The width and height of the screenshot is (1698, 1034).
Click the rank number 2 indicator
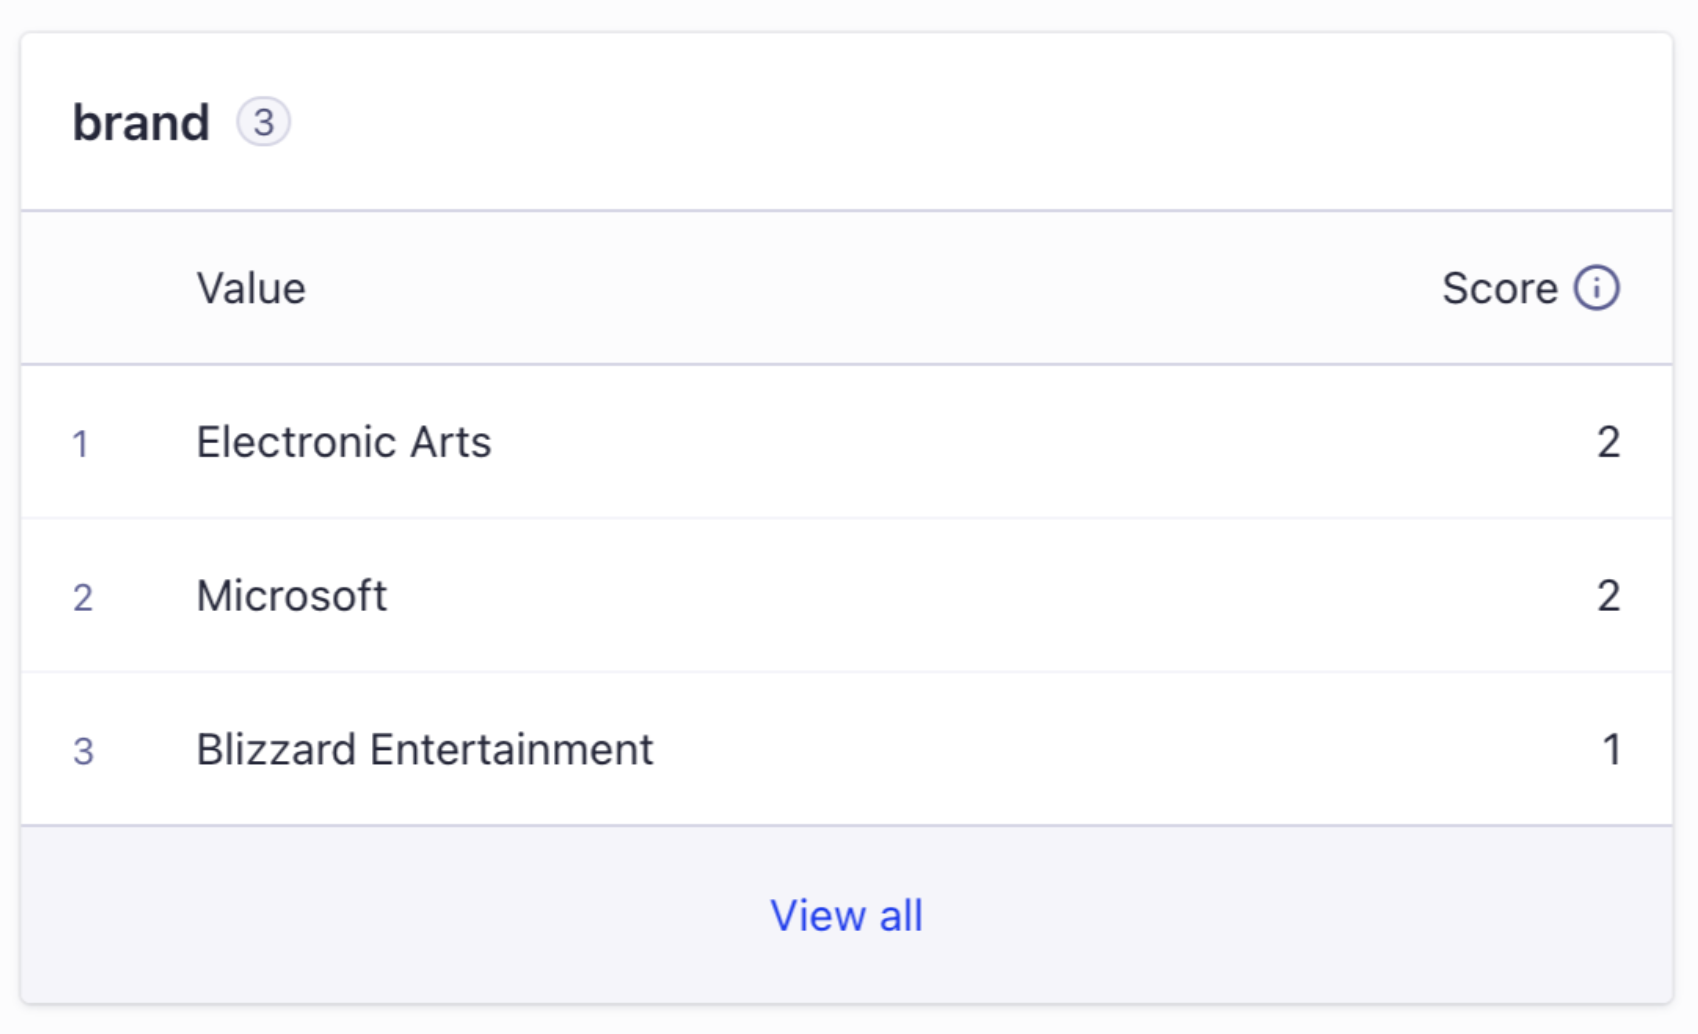coord(85,595)
